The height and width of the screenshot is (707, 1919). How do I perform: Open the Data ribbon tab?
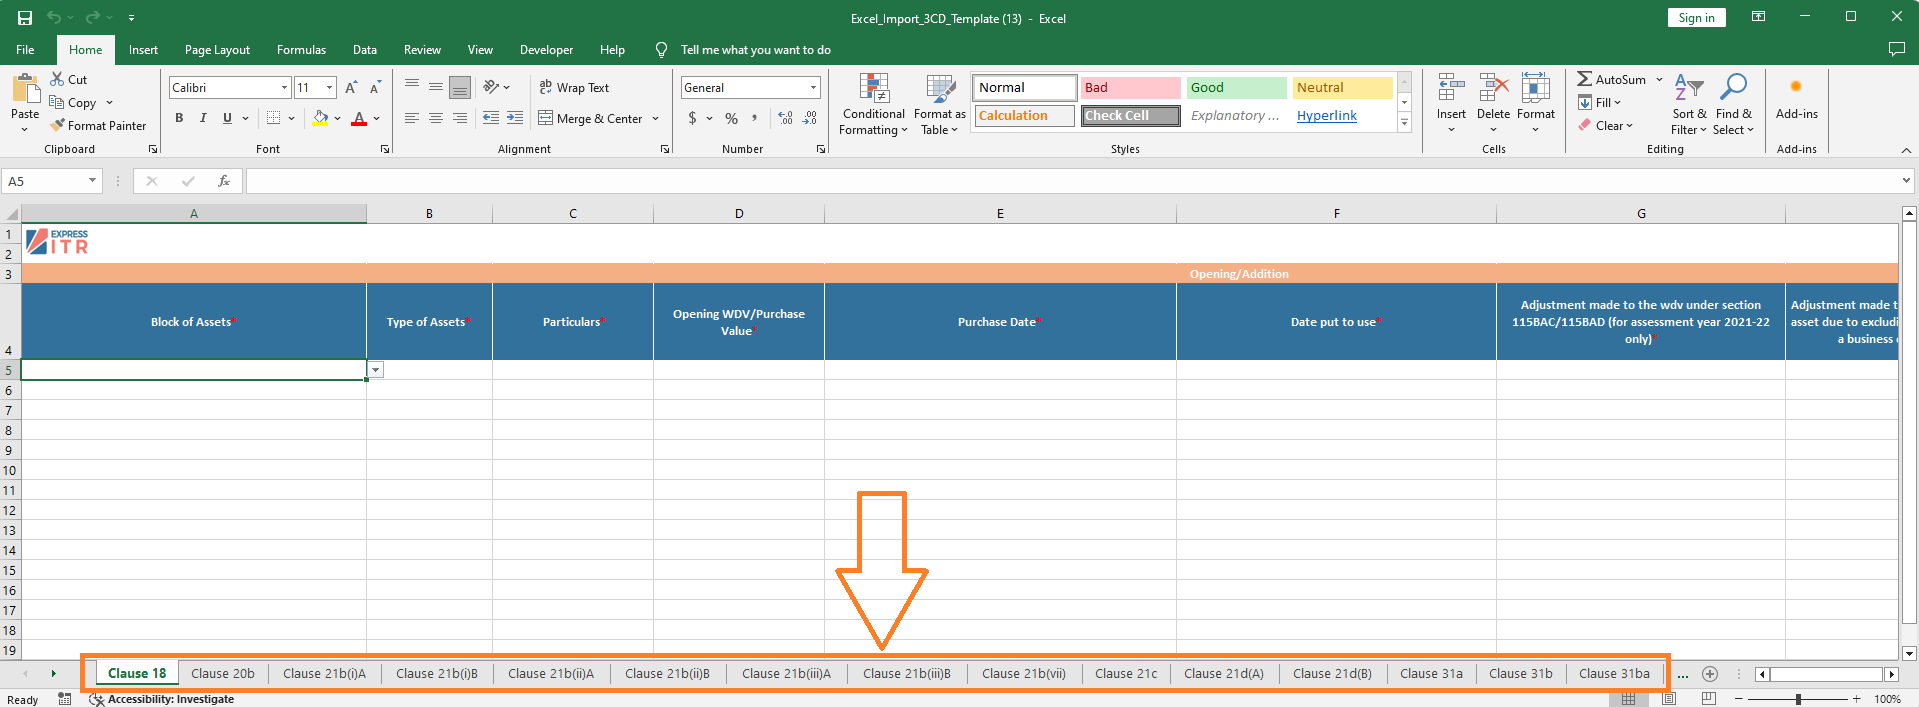365,50
